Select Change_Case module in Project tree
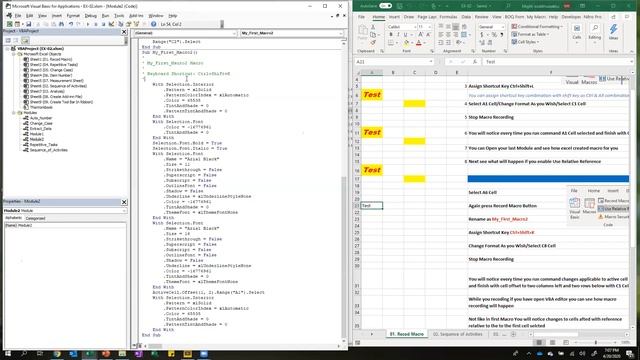Image resolution: width=640 pixels, height=360 pixels. tap(41, 123)
